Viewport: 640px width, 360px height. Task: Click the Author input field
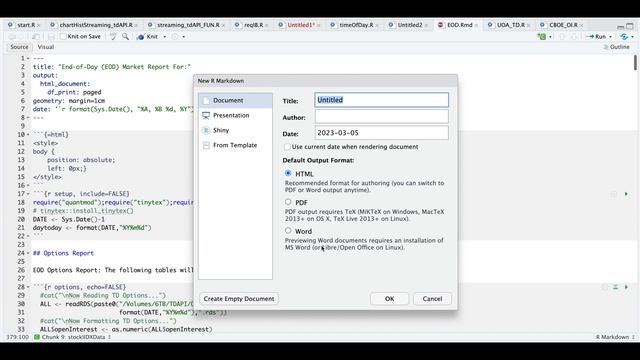382,117
